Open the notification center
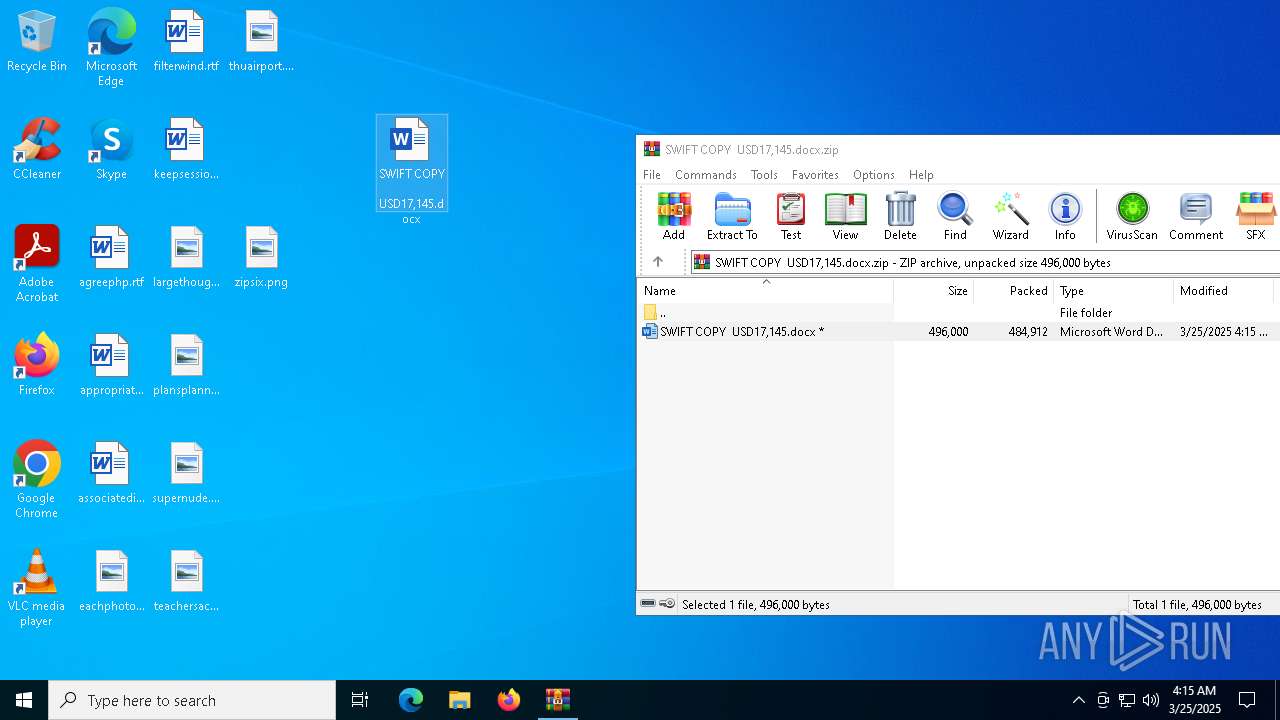This screenshot has height=720, width=1280. (1247, 700)
